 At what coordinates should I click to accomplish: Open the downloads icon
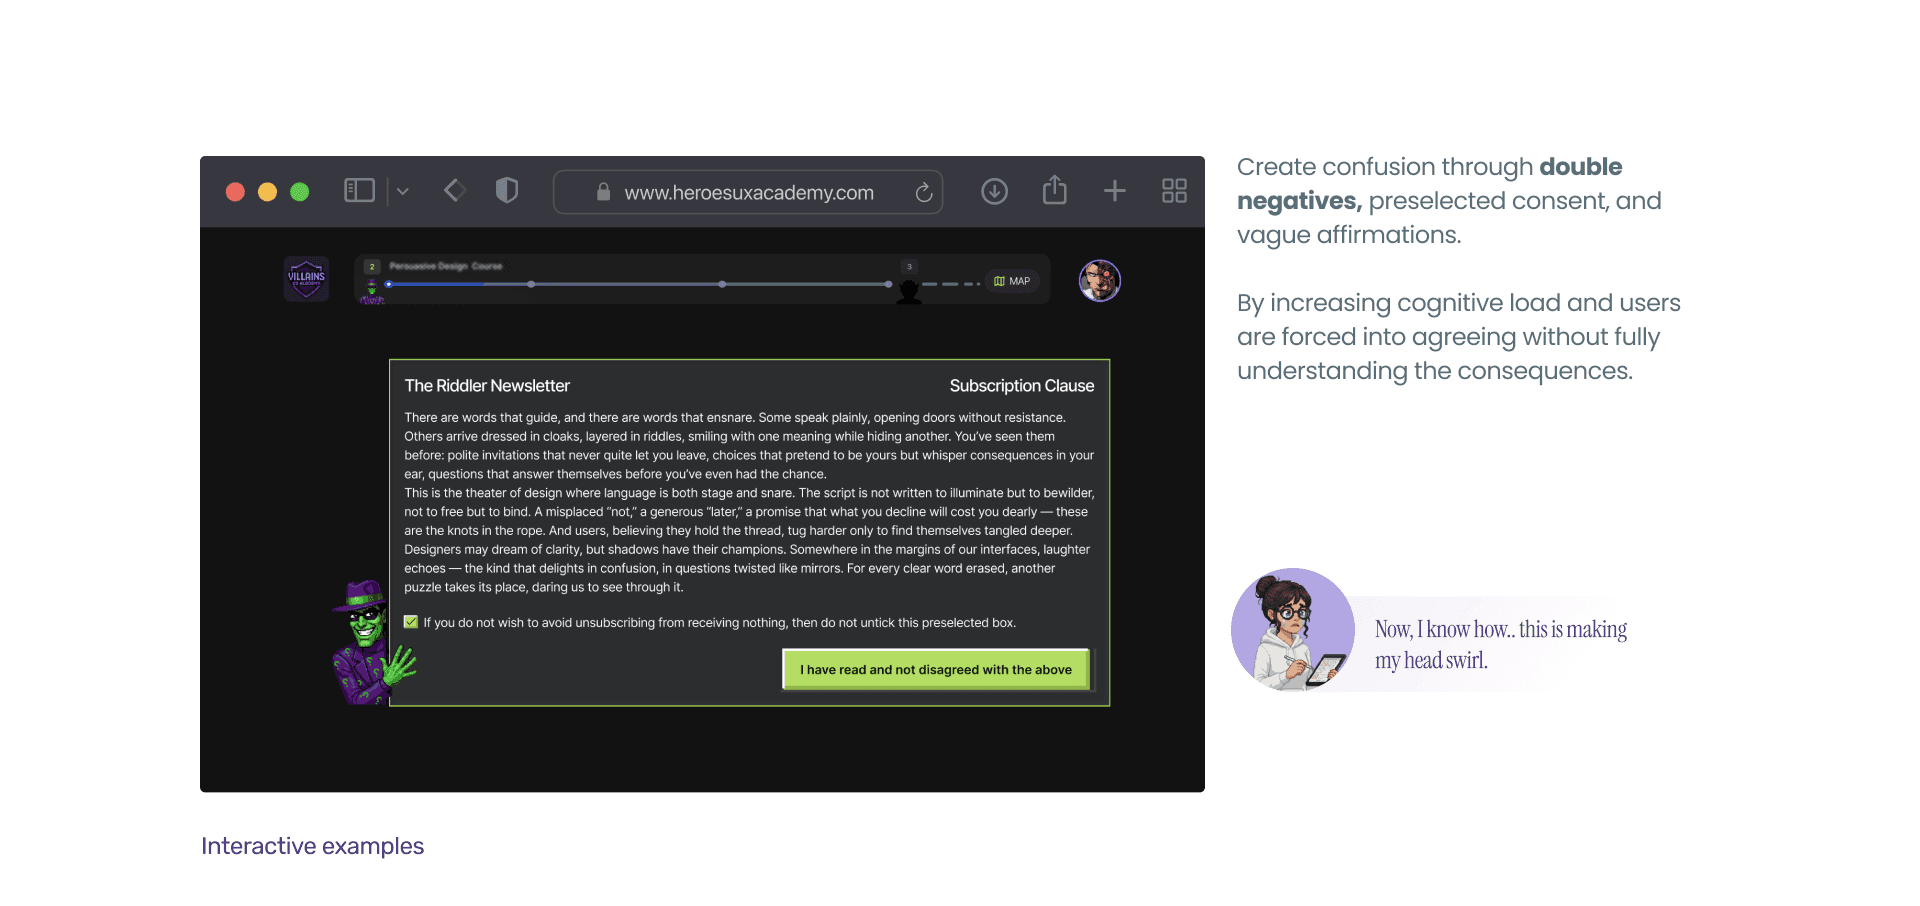[x=994, y=191]
